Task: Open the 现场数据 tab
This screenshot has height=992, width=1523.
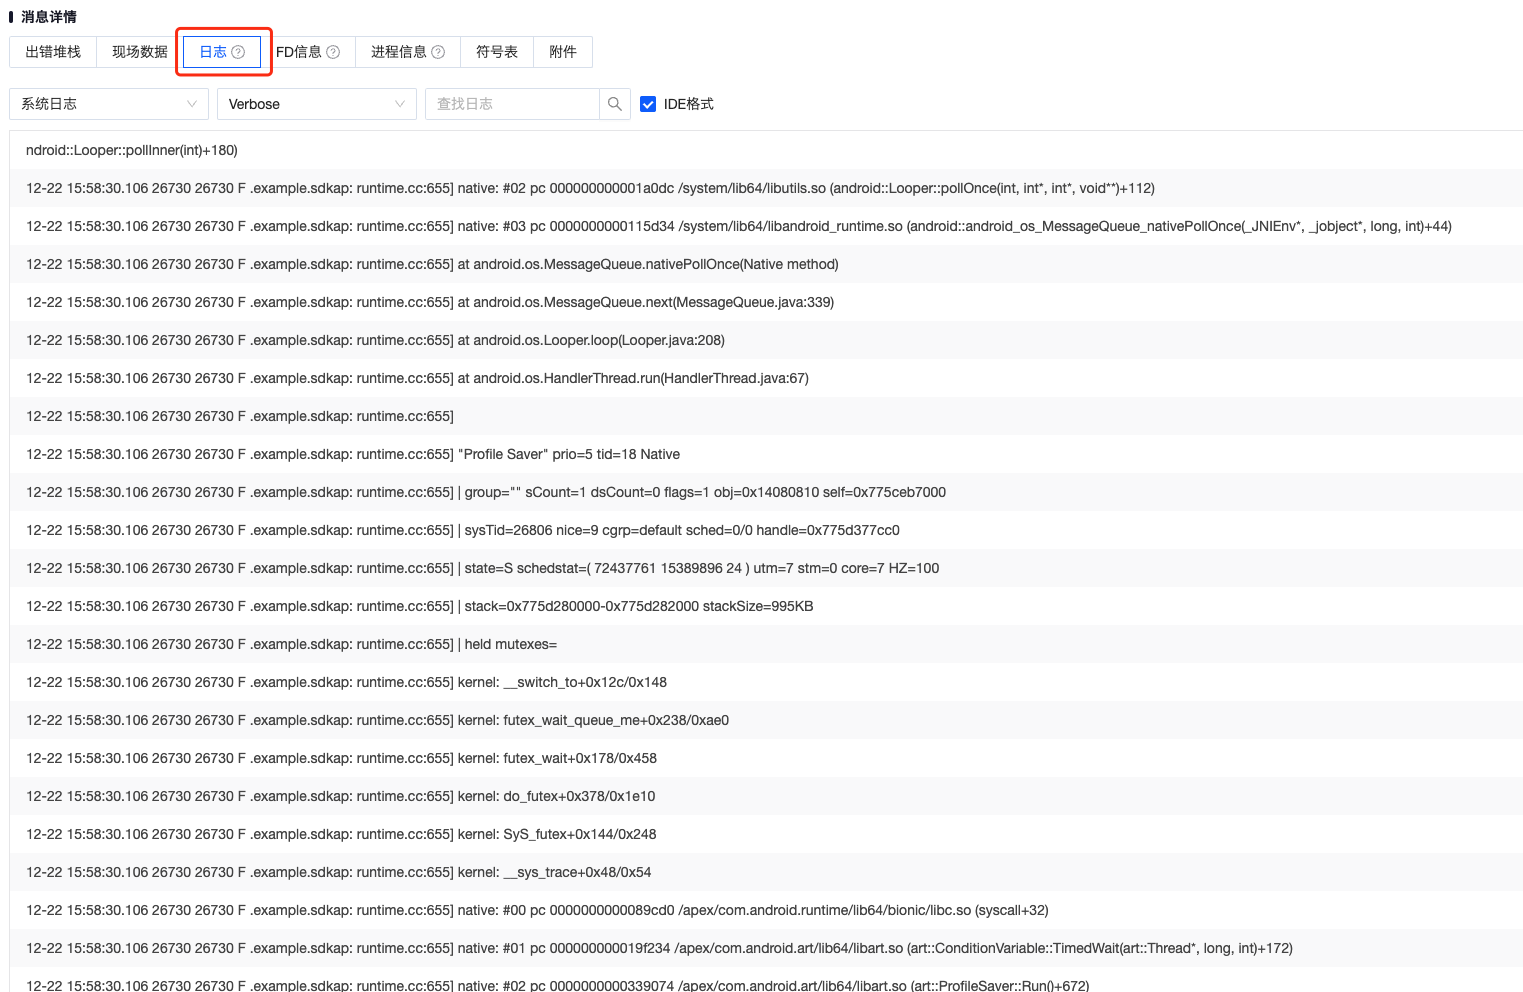Action: click(x=140, y=52)
